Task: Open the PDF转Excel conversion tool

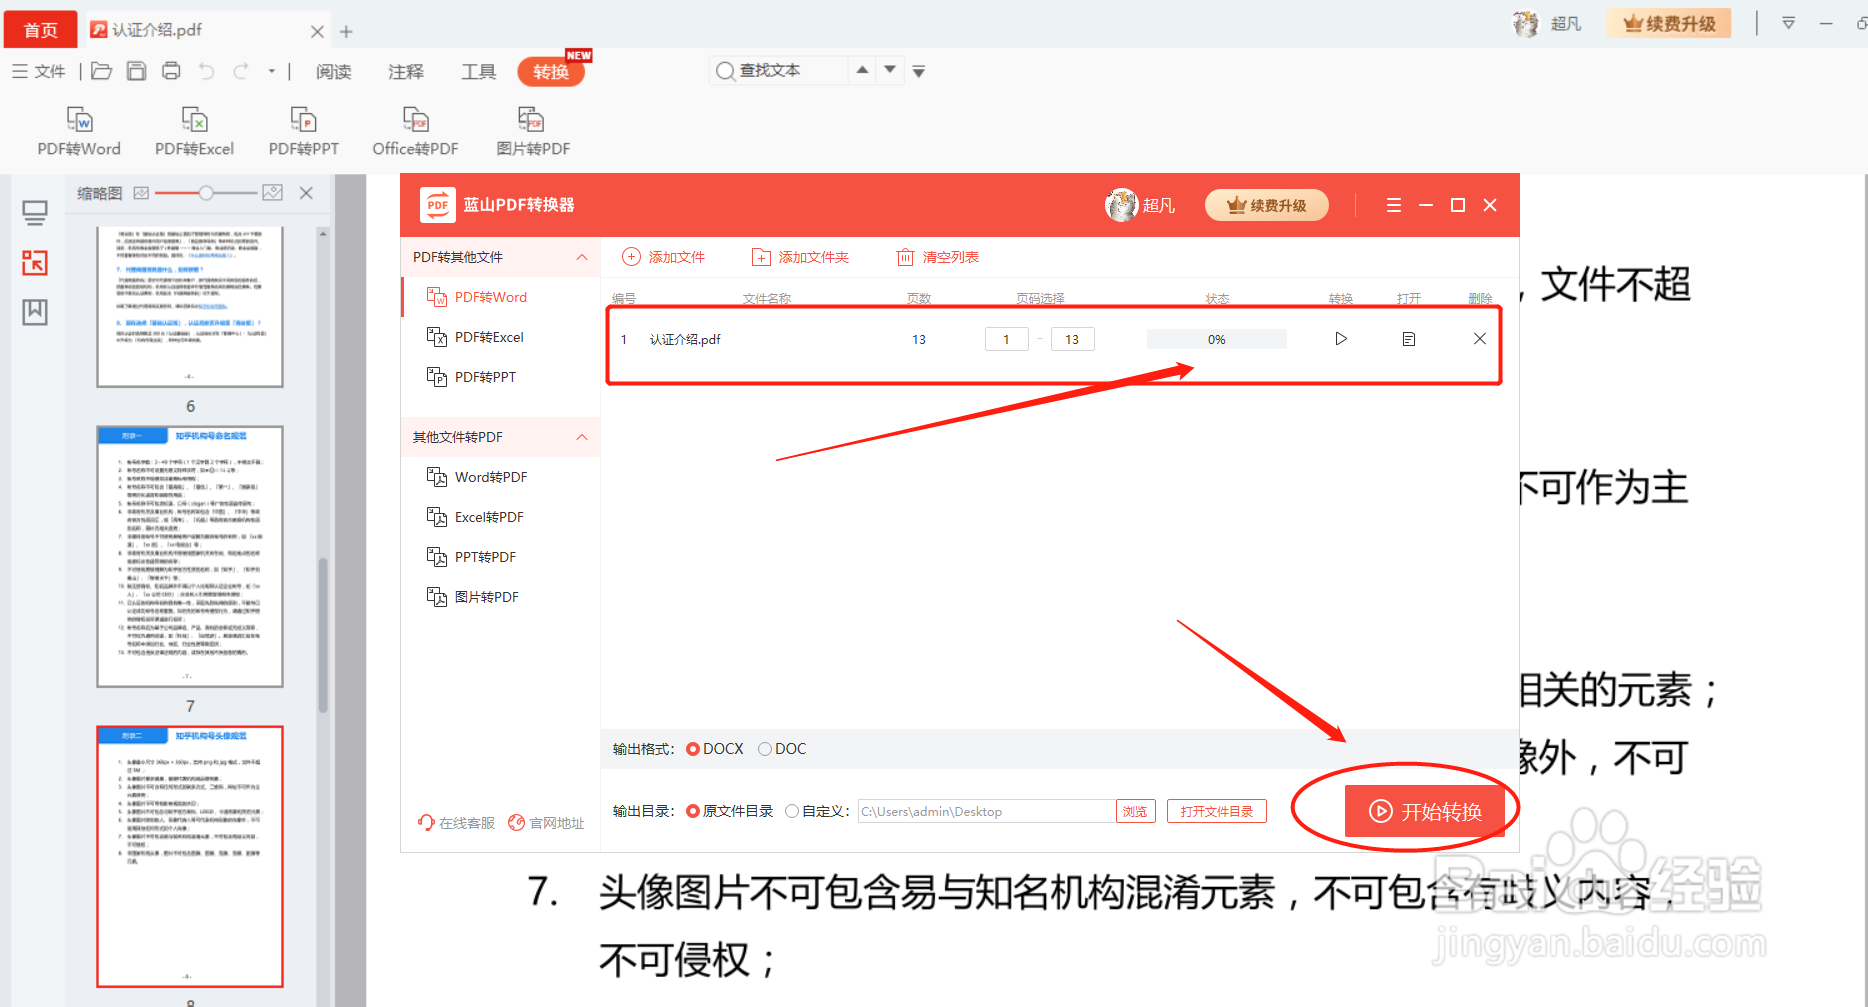Action: point(194,131)
